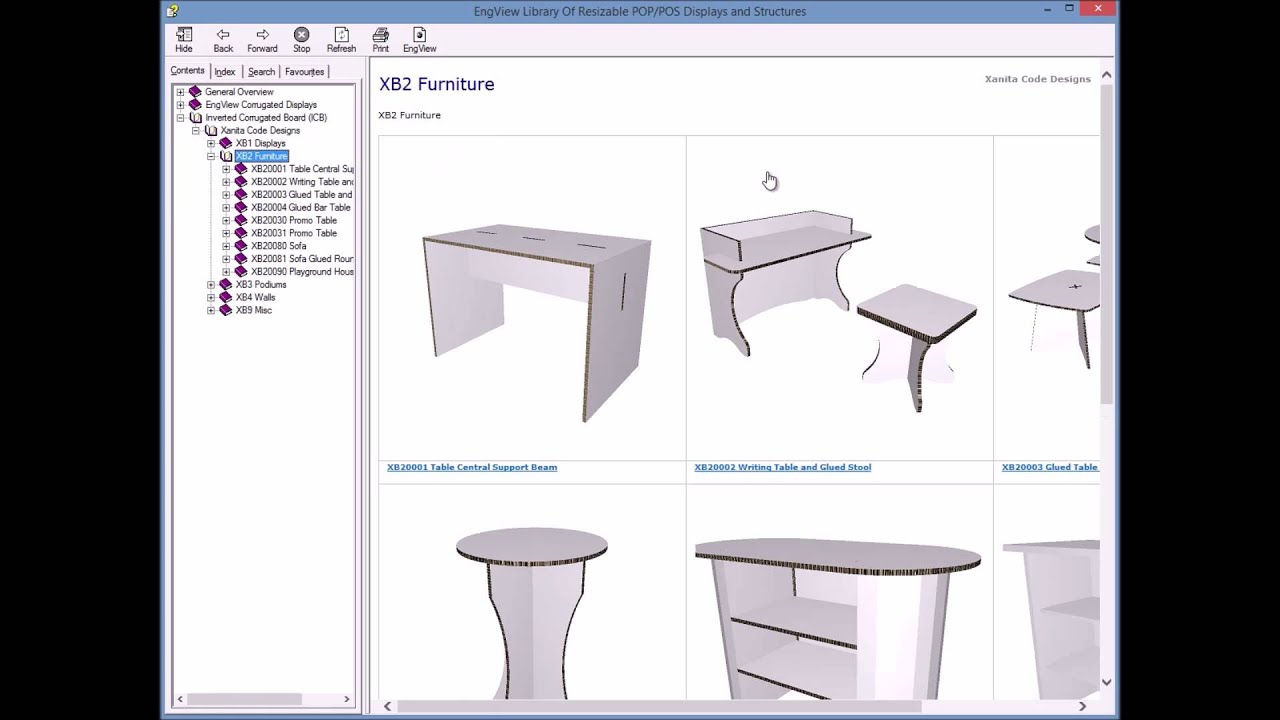Click the XB2 Furniture open book icon
The width and height of the screenshot is (1280, 720).
point(226,156)
